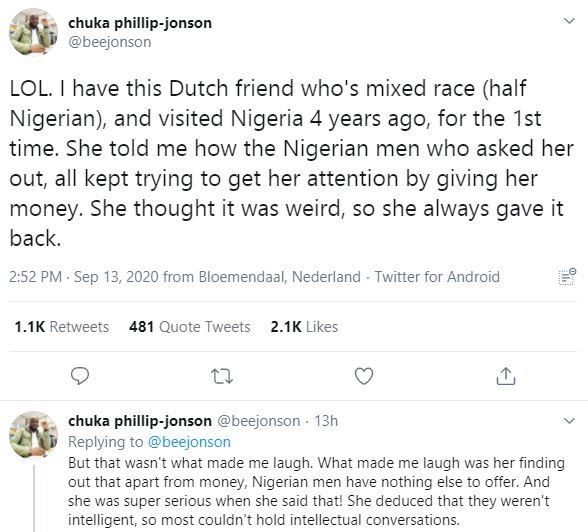The image size is (588, 532).
Task: Click the 13h timestamp on the reply
Action: [x=326, y=421]
